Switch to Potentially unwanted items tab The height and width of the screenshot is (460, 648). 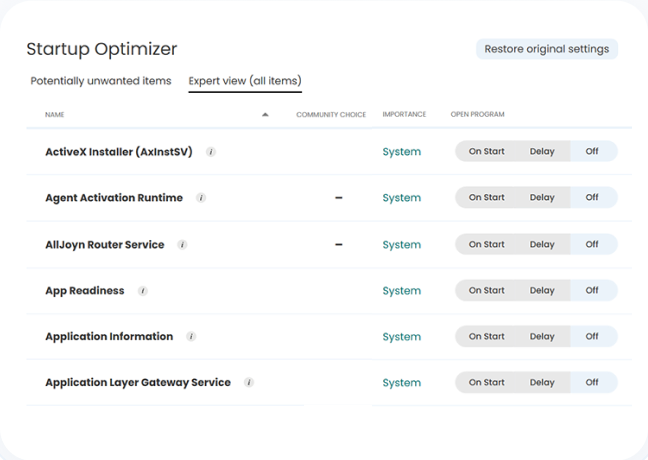click(101, 81)
